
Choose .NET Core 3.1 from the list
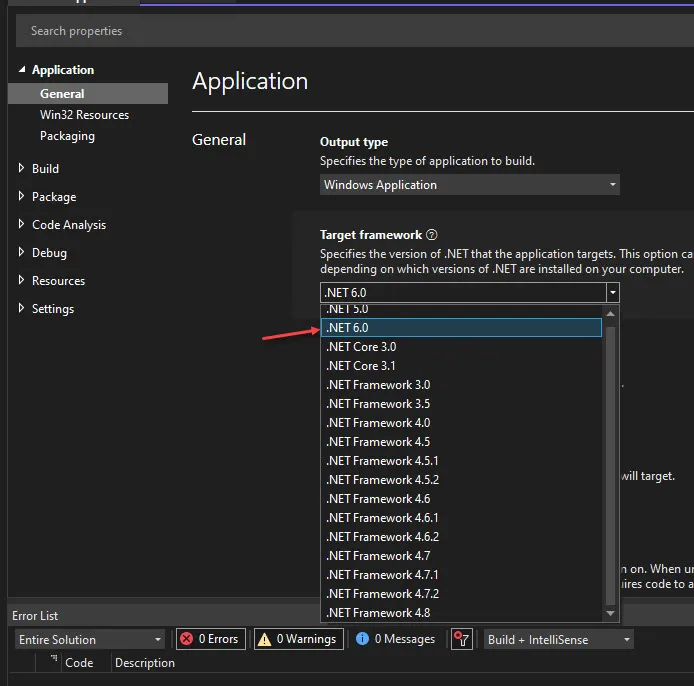coord(461,366)
